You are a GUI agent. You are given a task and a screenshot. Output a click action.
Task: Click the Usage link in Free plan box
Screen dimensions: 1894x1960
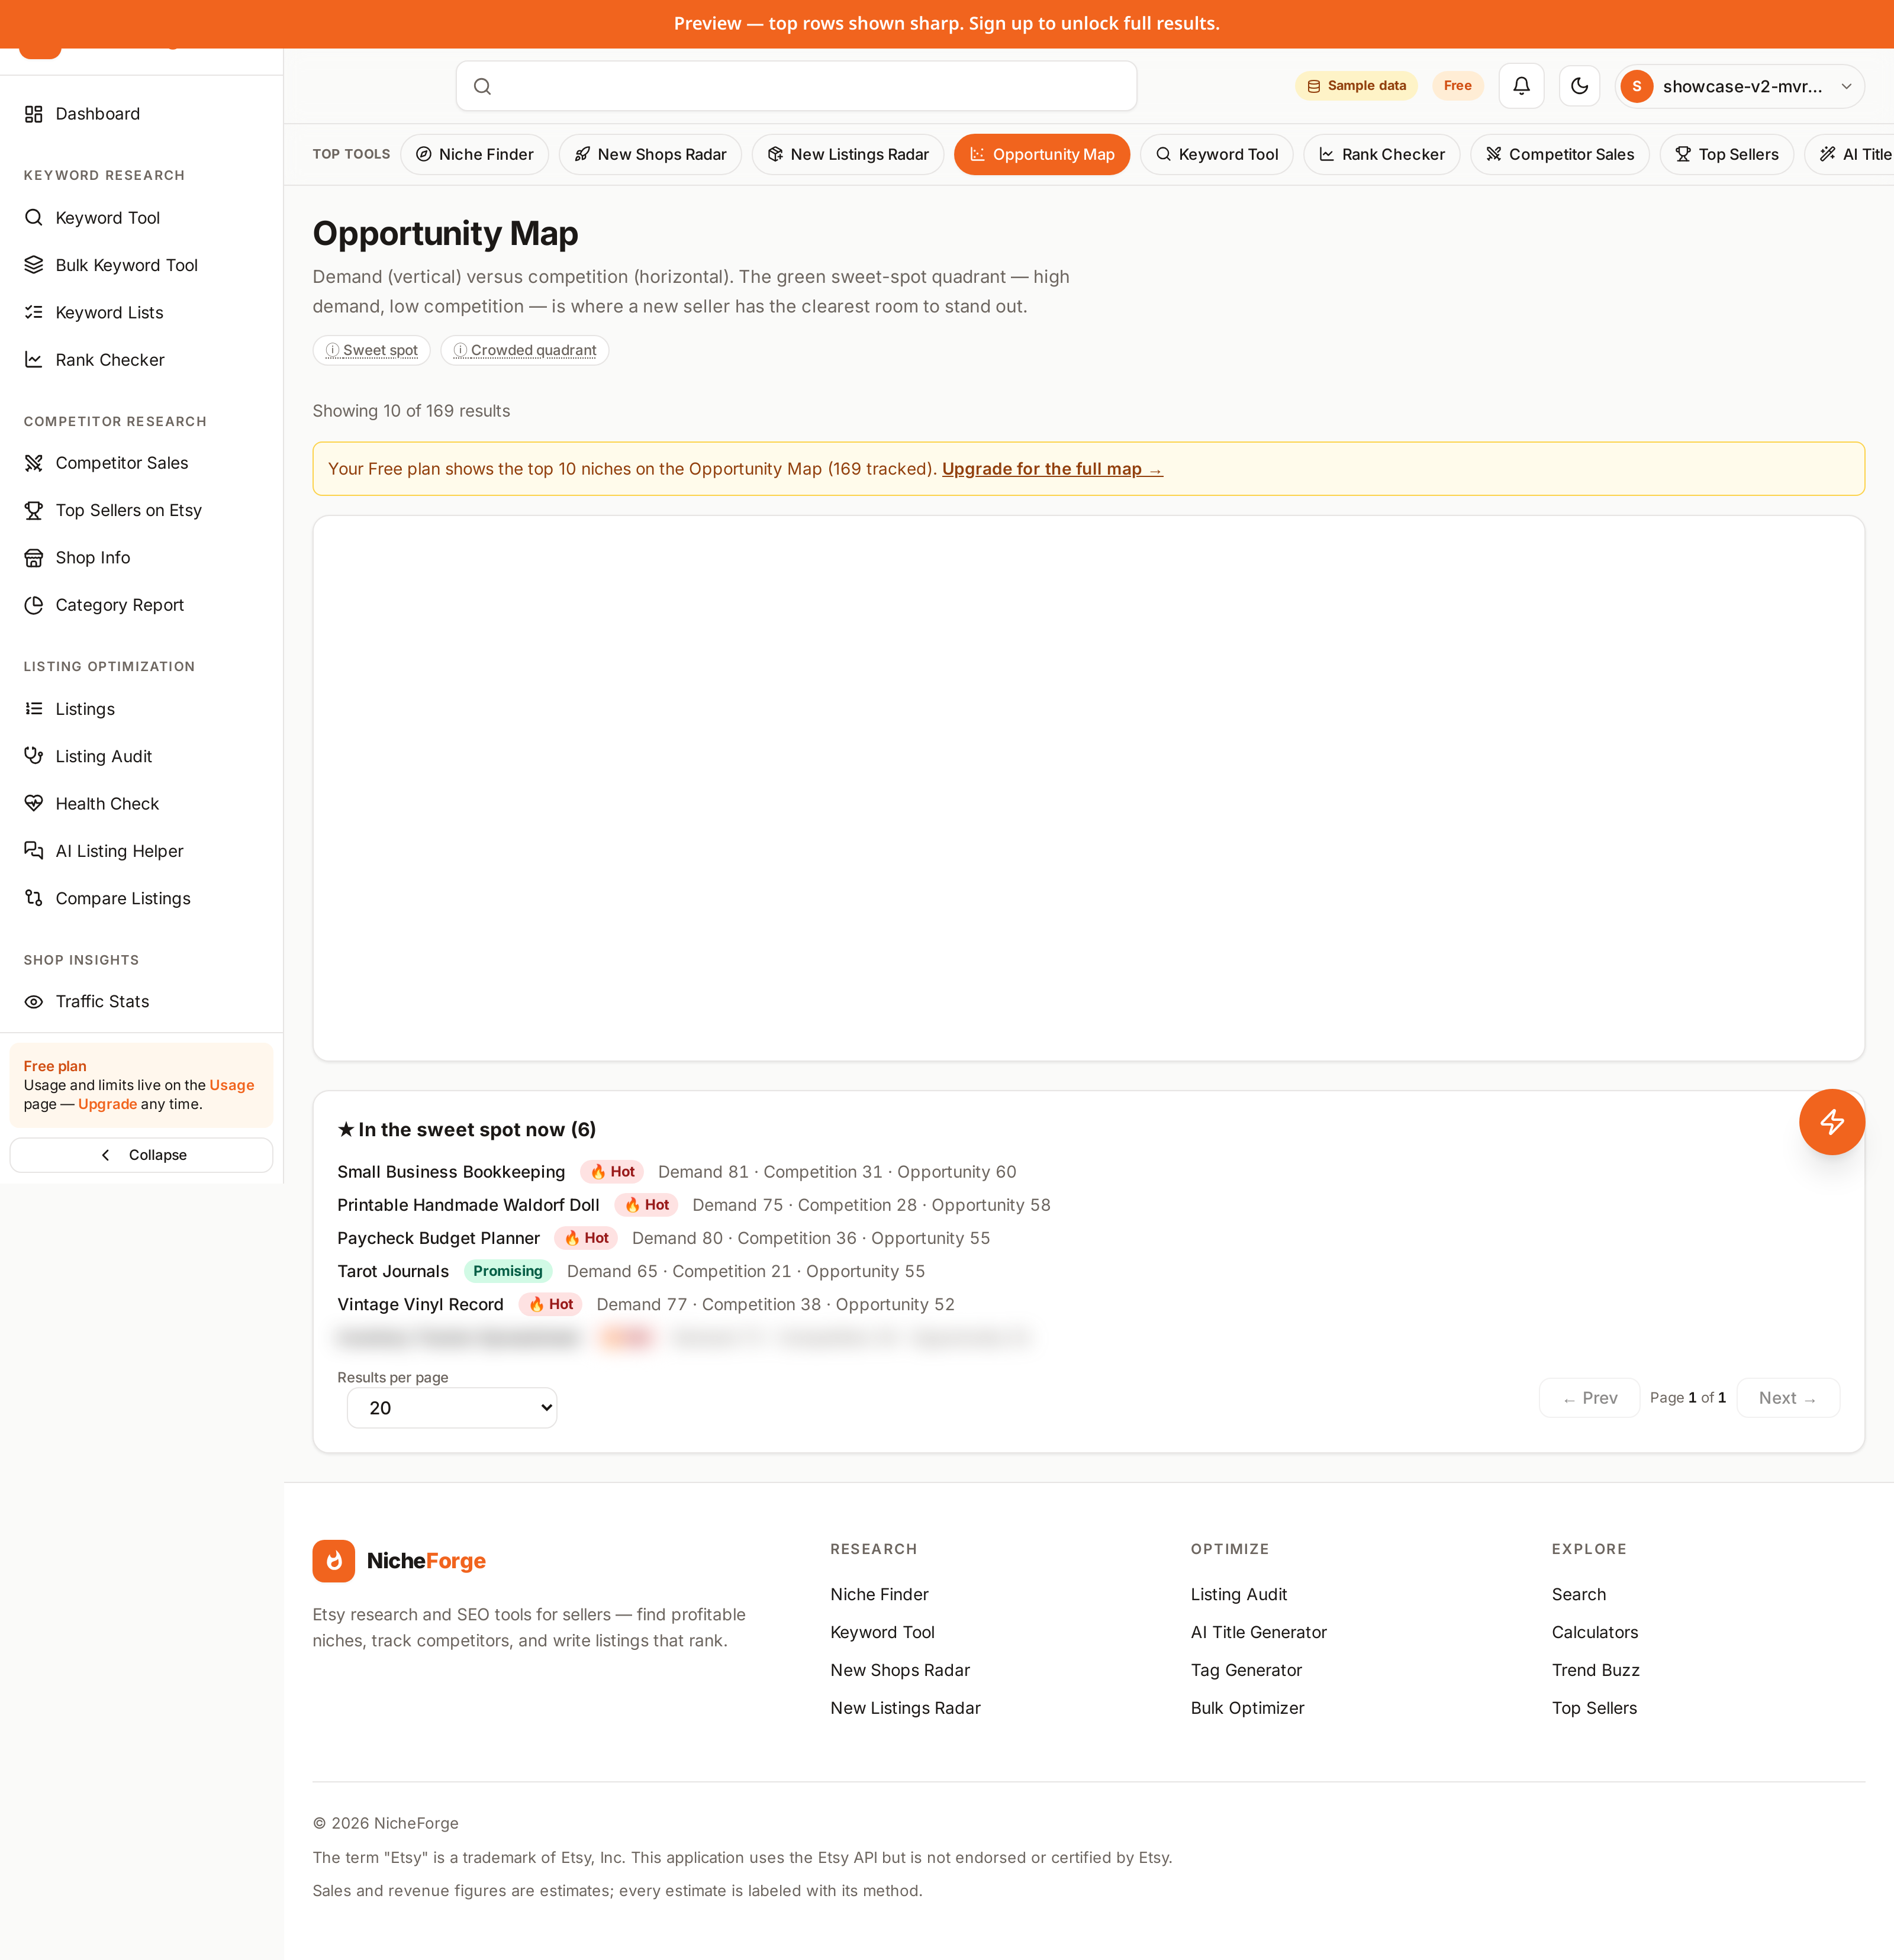tap(232, 1085)
